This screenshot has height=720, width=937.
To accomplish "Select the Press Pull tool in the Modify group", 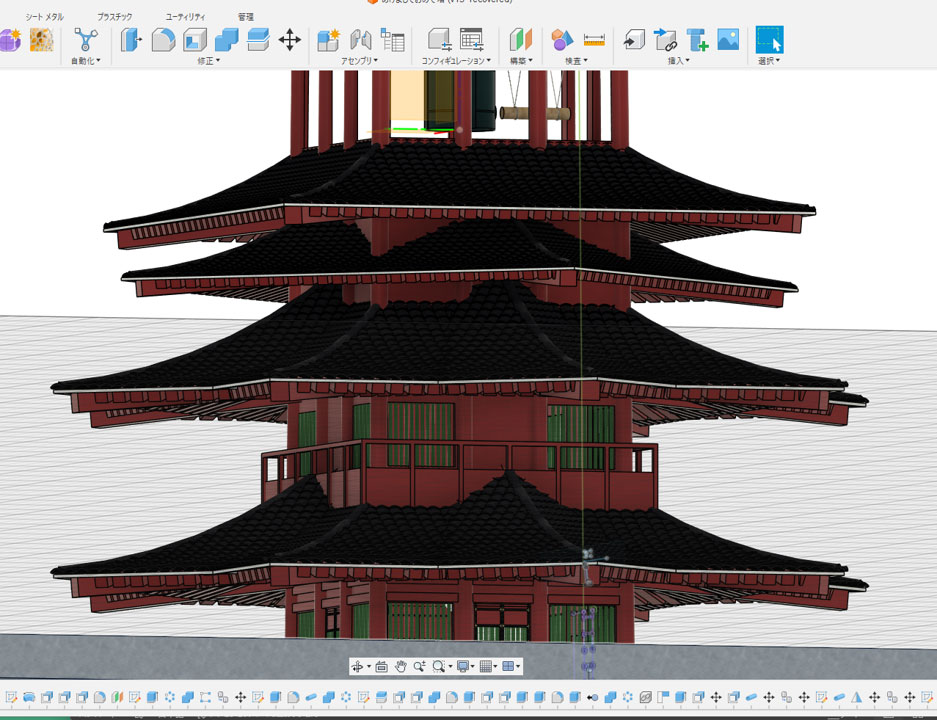I will [131, 40].
